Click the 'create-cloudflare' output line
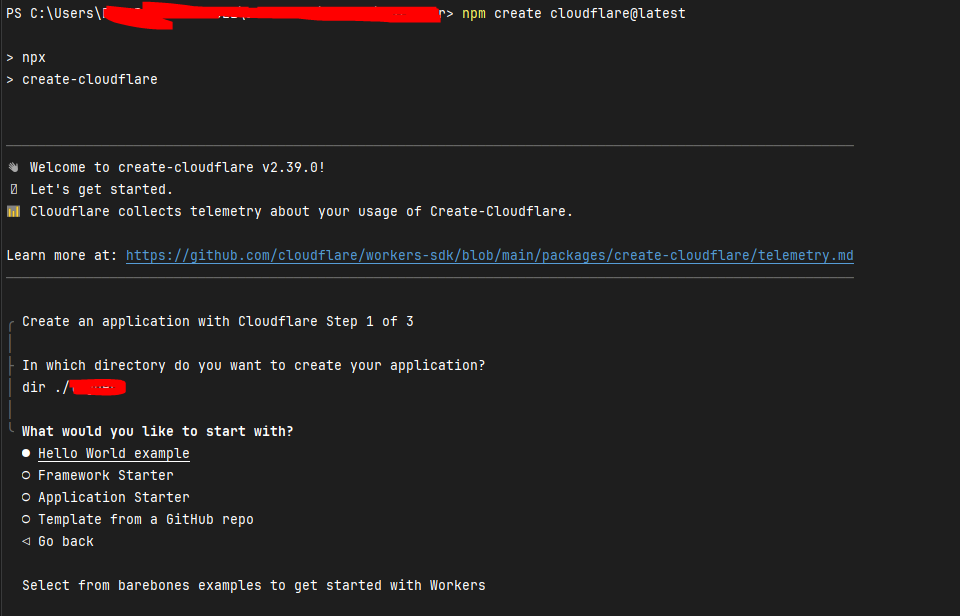Viewport: 960px width, 616px height. click(89, 80)
